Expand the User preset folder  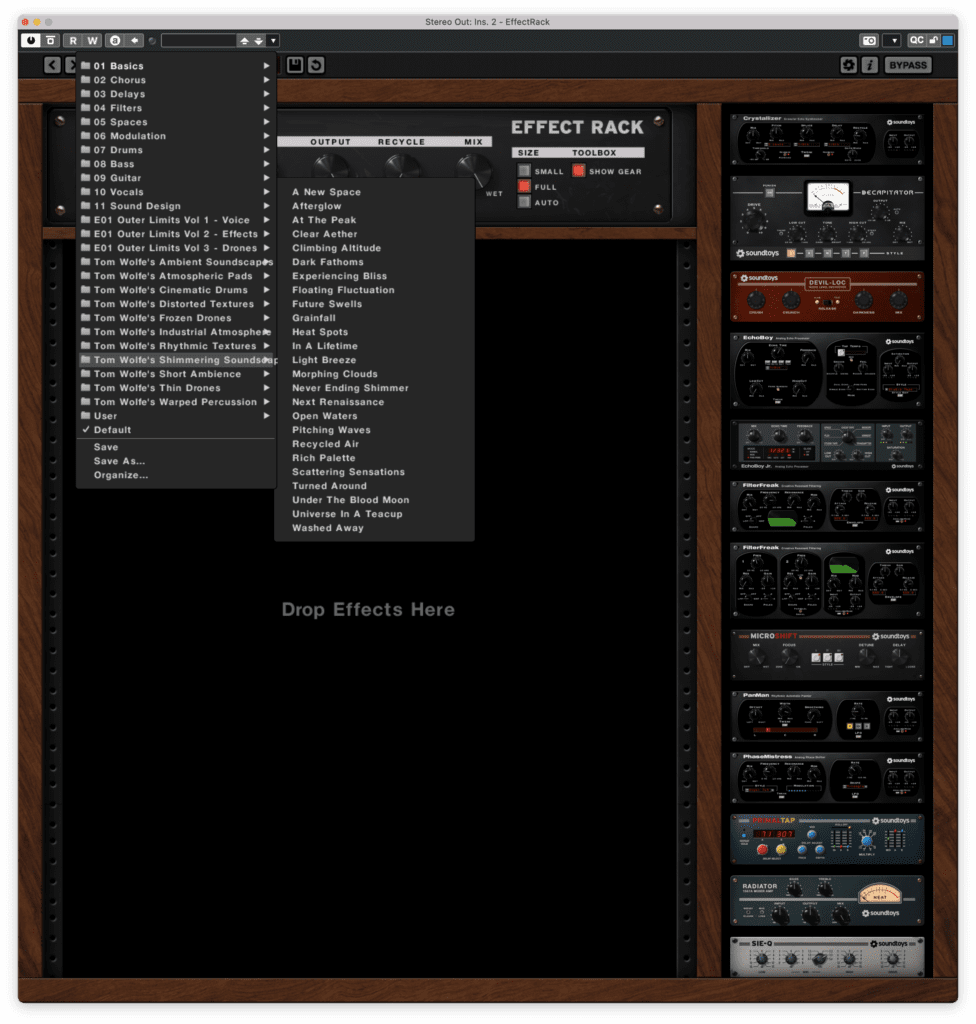176,416
